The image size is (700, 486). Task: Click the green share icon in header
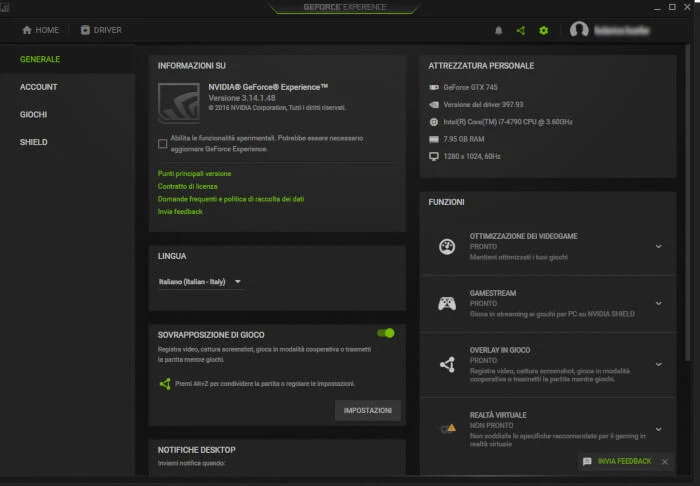click(x=521, y=30)
